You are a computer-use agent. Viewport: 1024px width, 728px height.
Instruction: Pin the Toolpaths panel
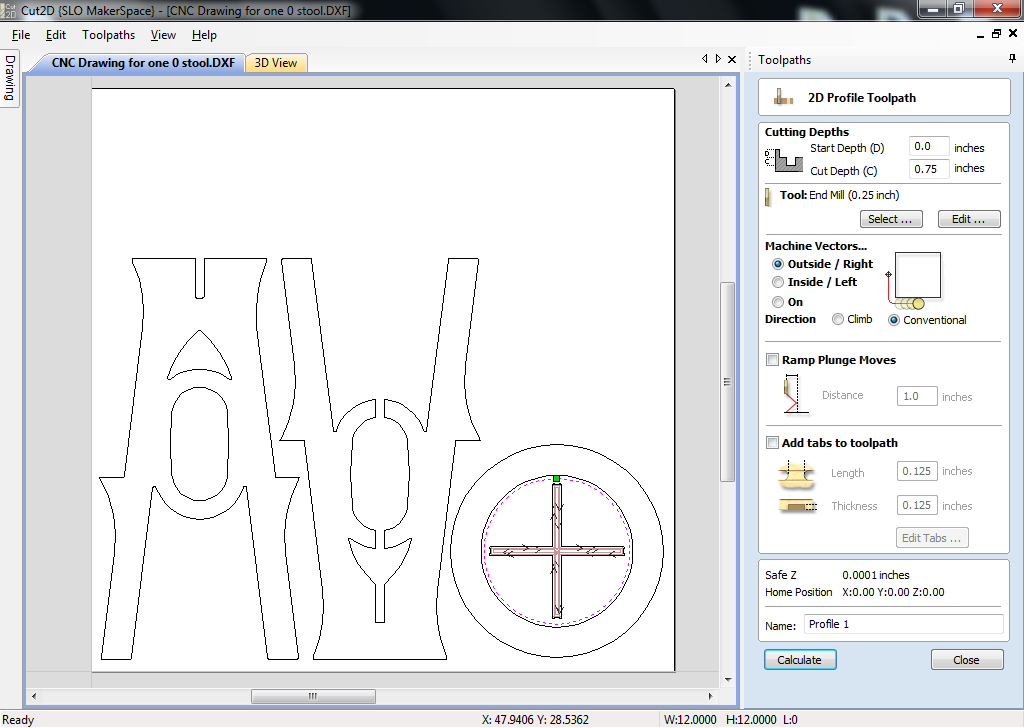click(1012, 59)
